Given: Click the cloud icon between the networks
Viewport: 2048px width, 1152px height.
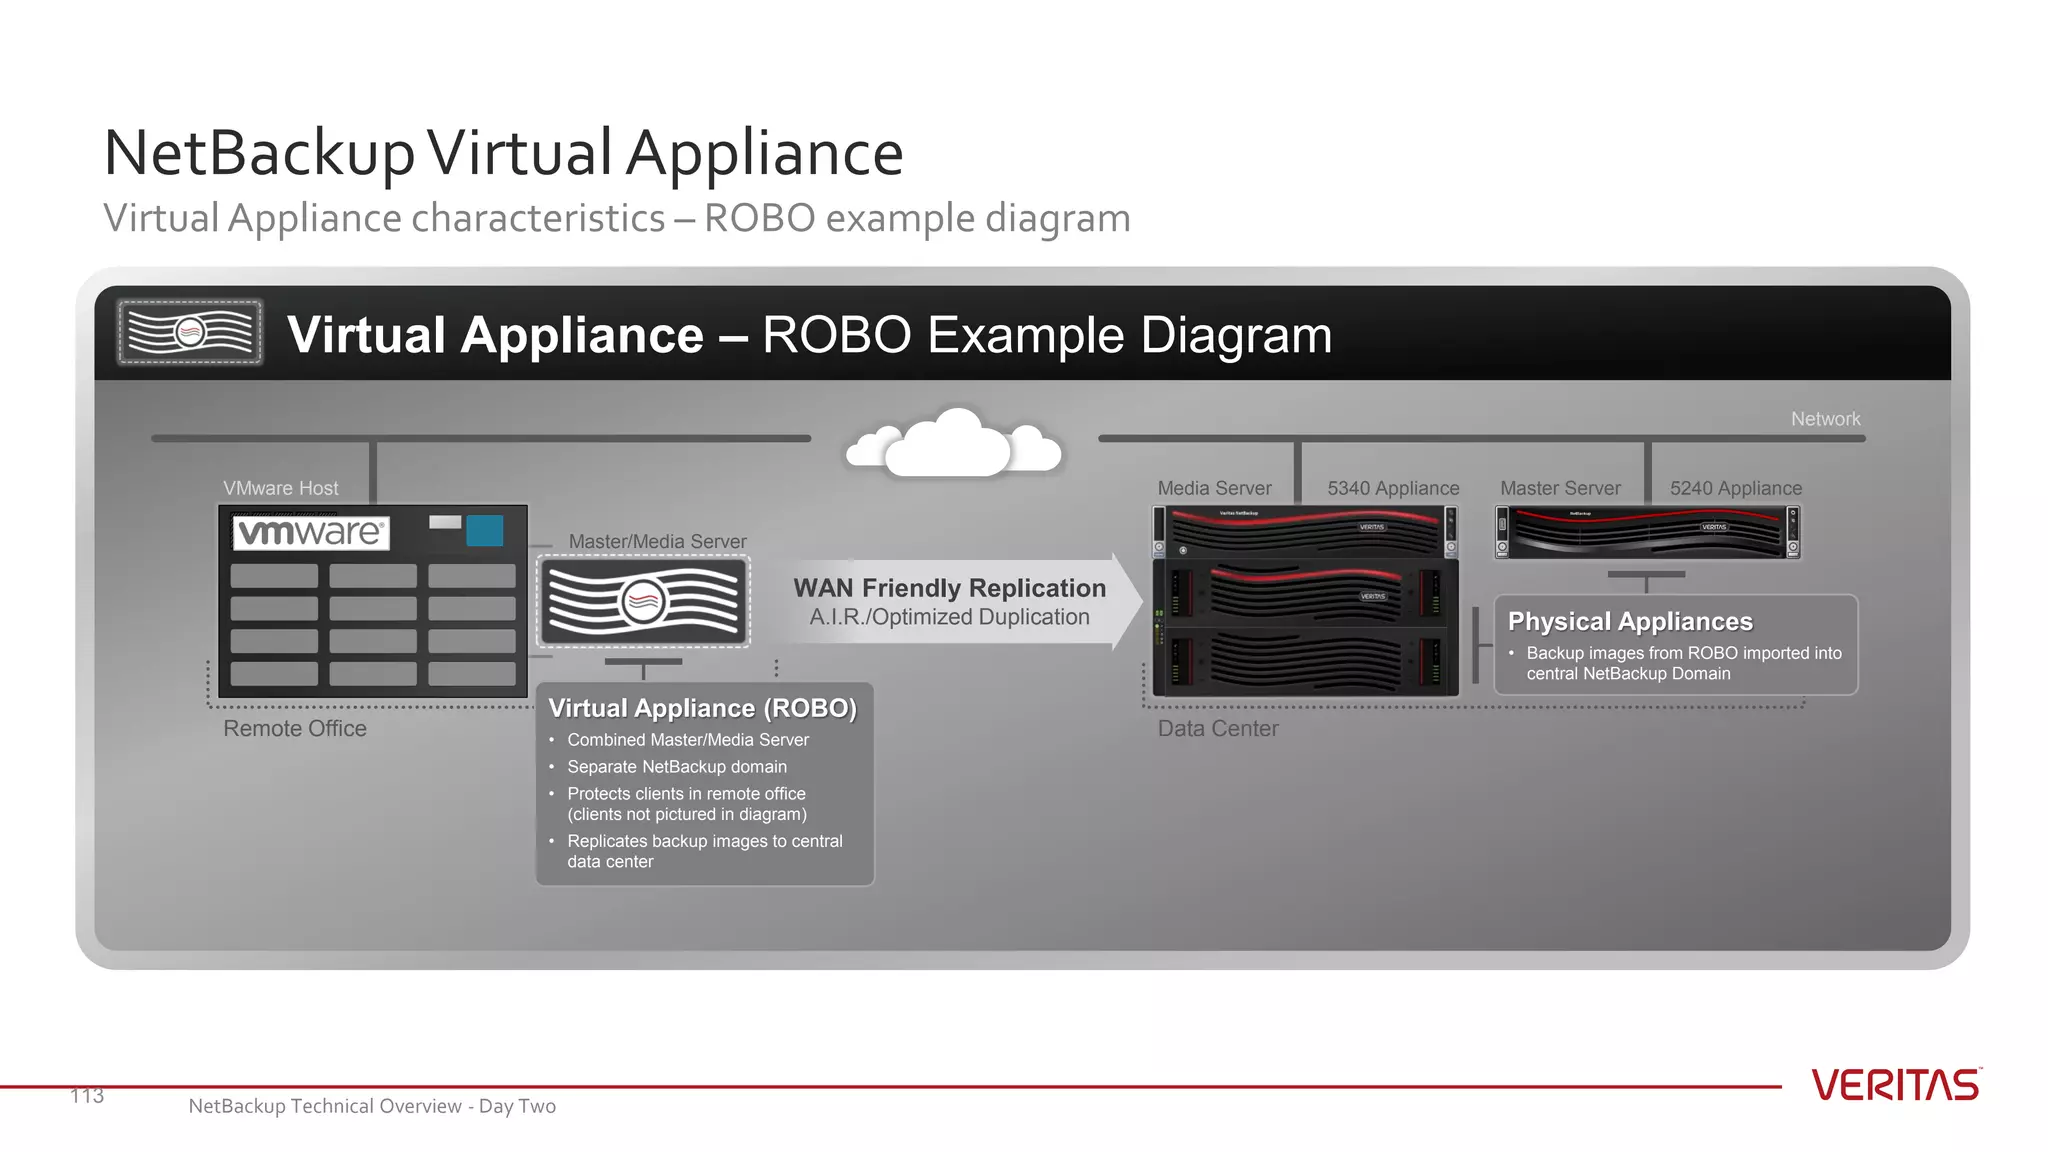Looking at the screenshot, I should (x=954, y=442).
